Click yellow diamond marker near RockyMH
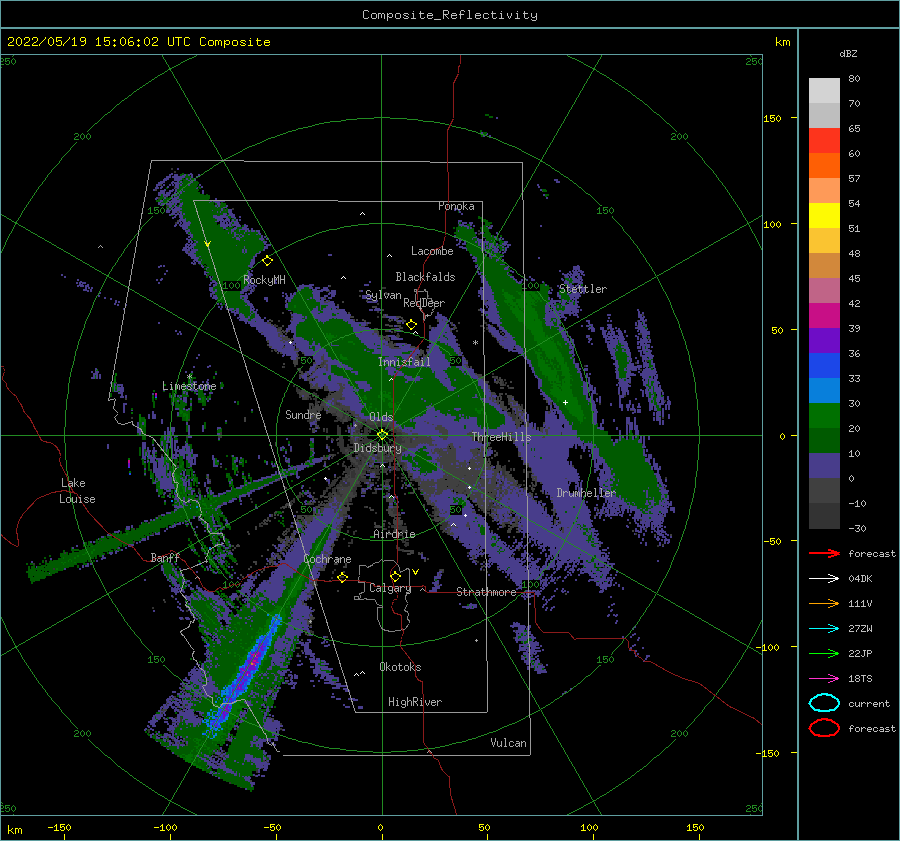 [x=267, y=261]
